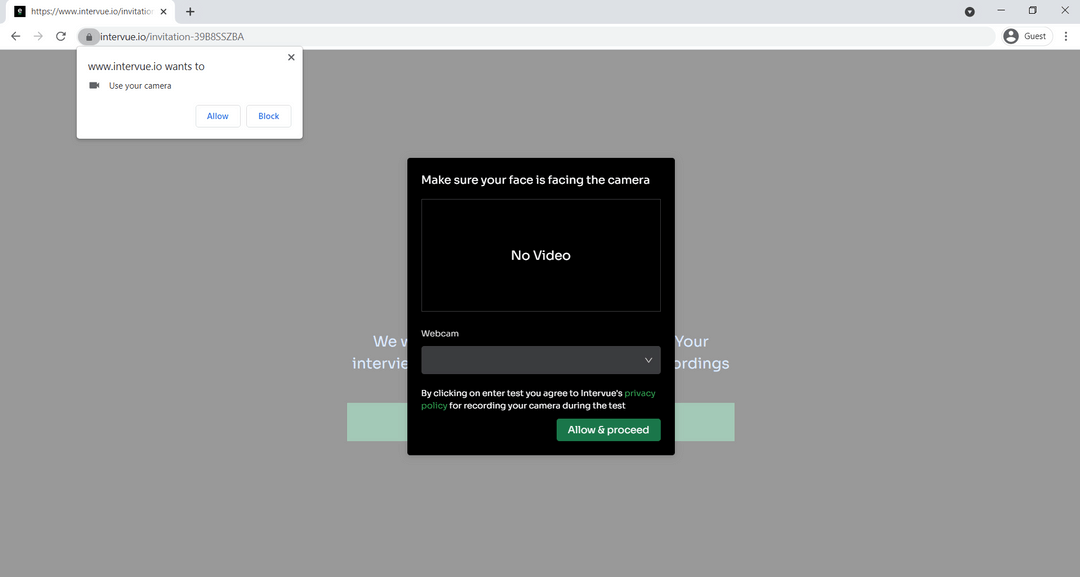Open Chrome's three-dot menu
This screenshot has height=577, width=1080.
[x=1065, y=35]
